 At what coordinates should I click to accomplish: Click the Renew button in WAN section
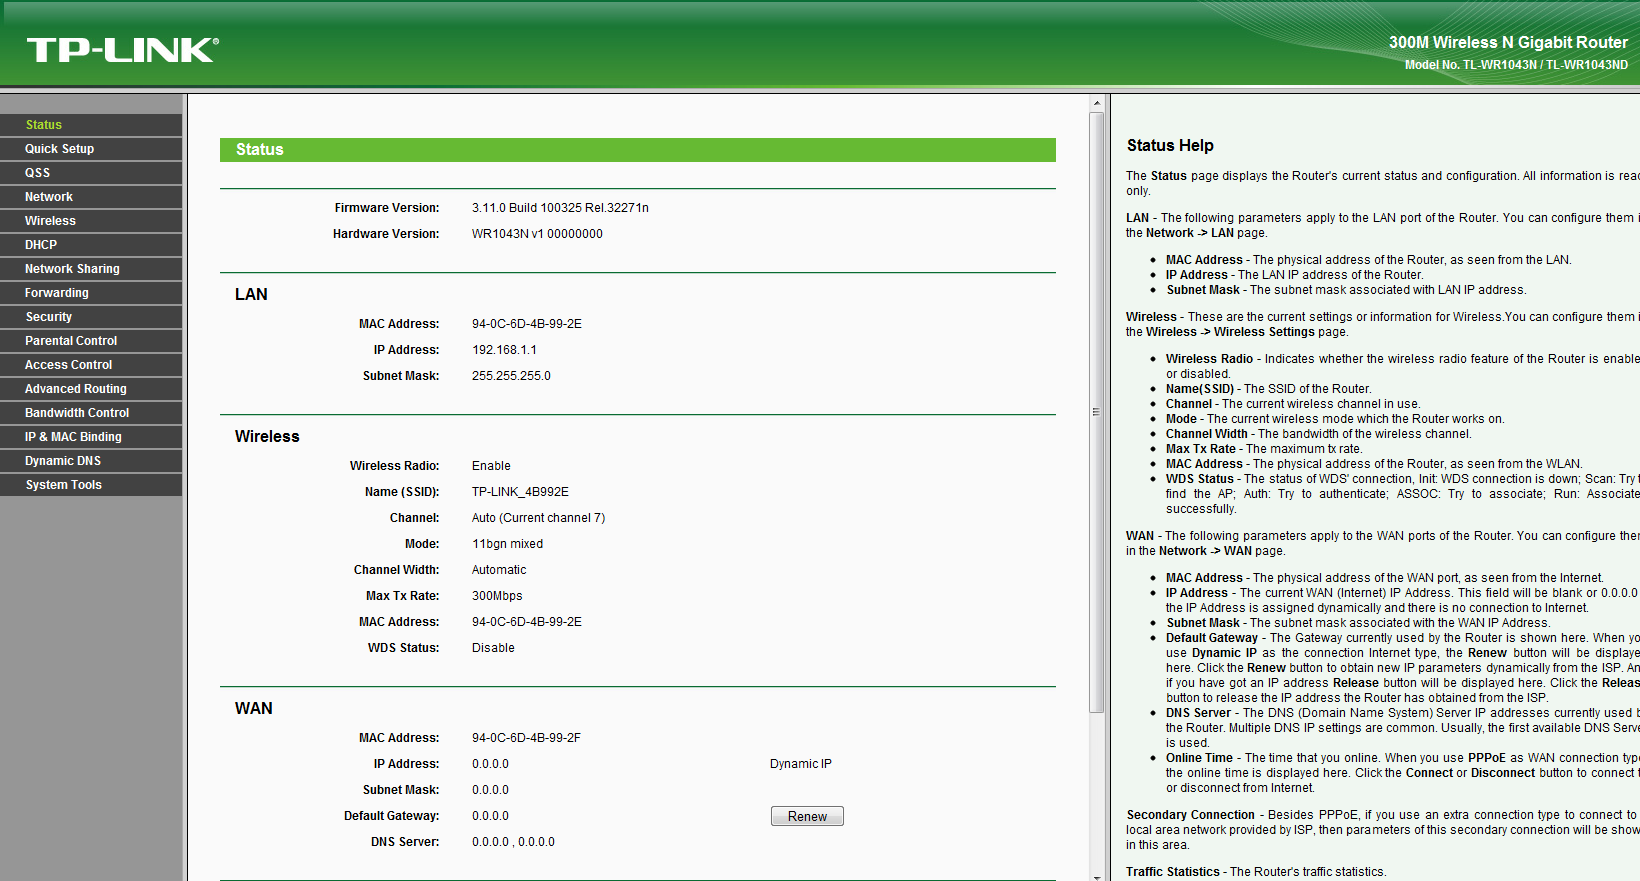(x=807, y=816)
